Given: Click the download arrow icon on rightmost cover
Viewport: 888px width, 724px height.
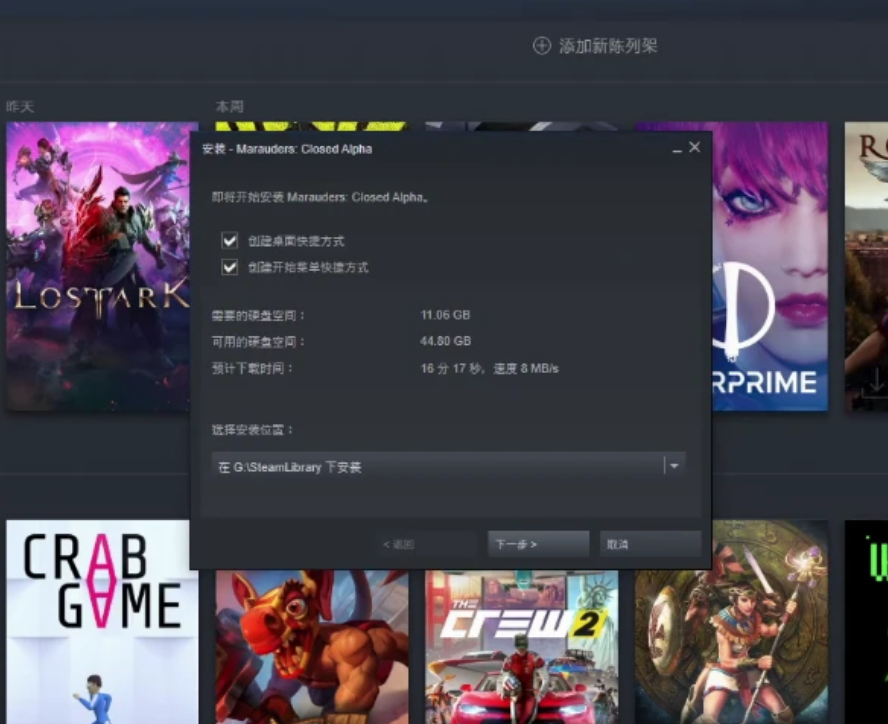Looking at the screenshot, I should (x=876, y=382).
